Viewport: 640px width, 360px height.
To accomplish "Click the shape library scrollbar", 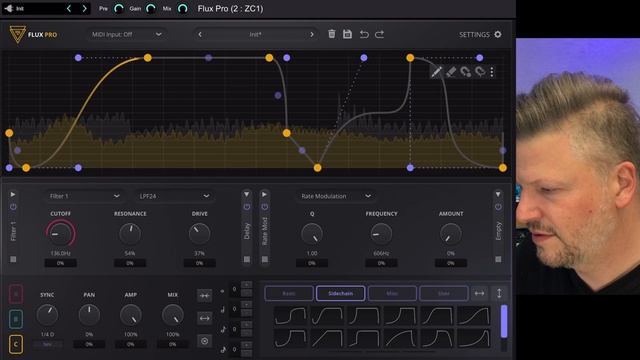I will point(504,322).
